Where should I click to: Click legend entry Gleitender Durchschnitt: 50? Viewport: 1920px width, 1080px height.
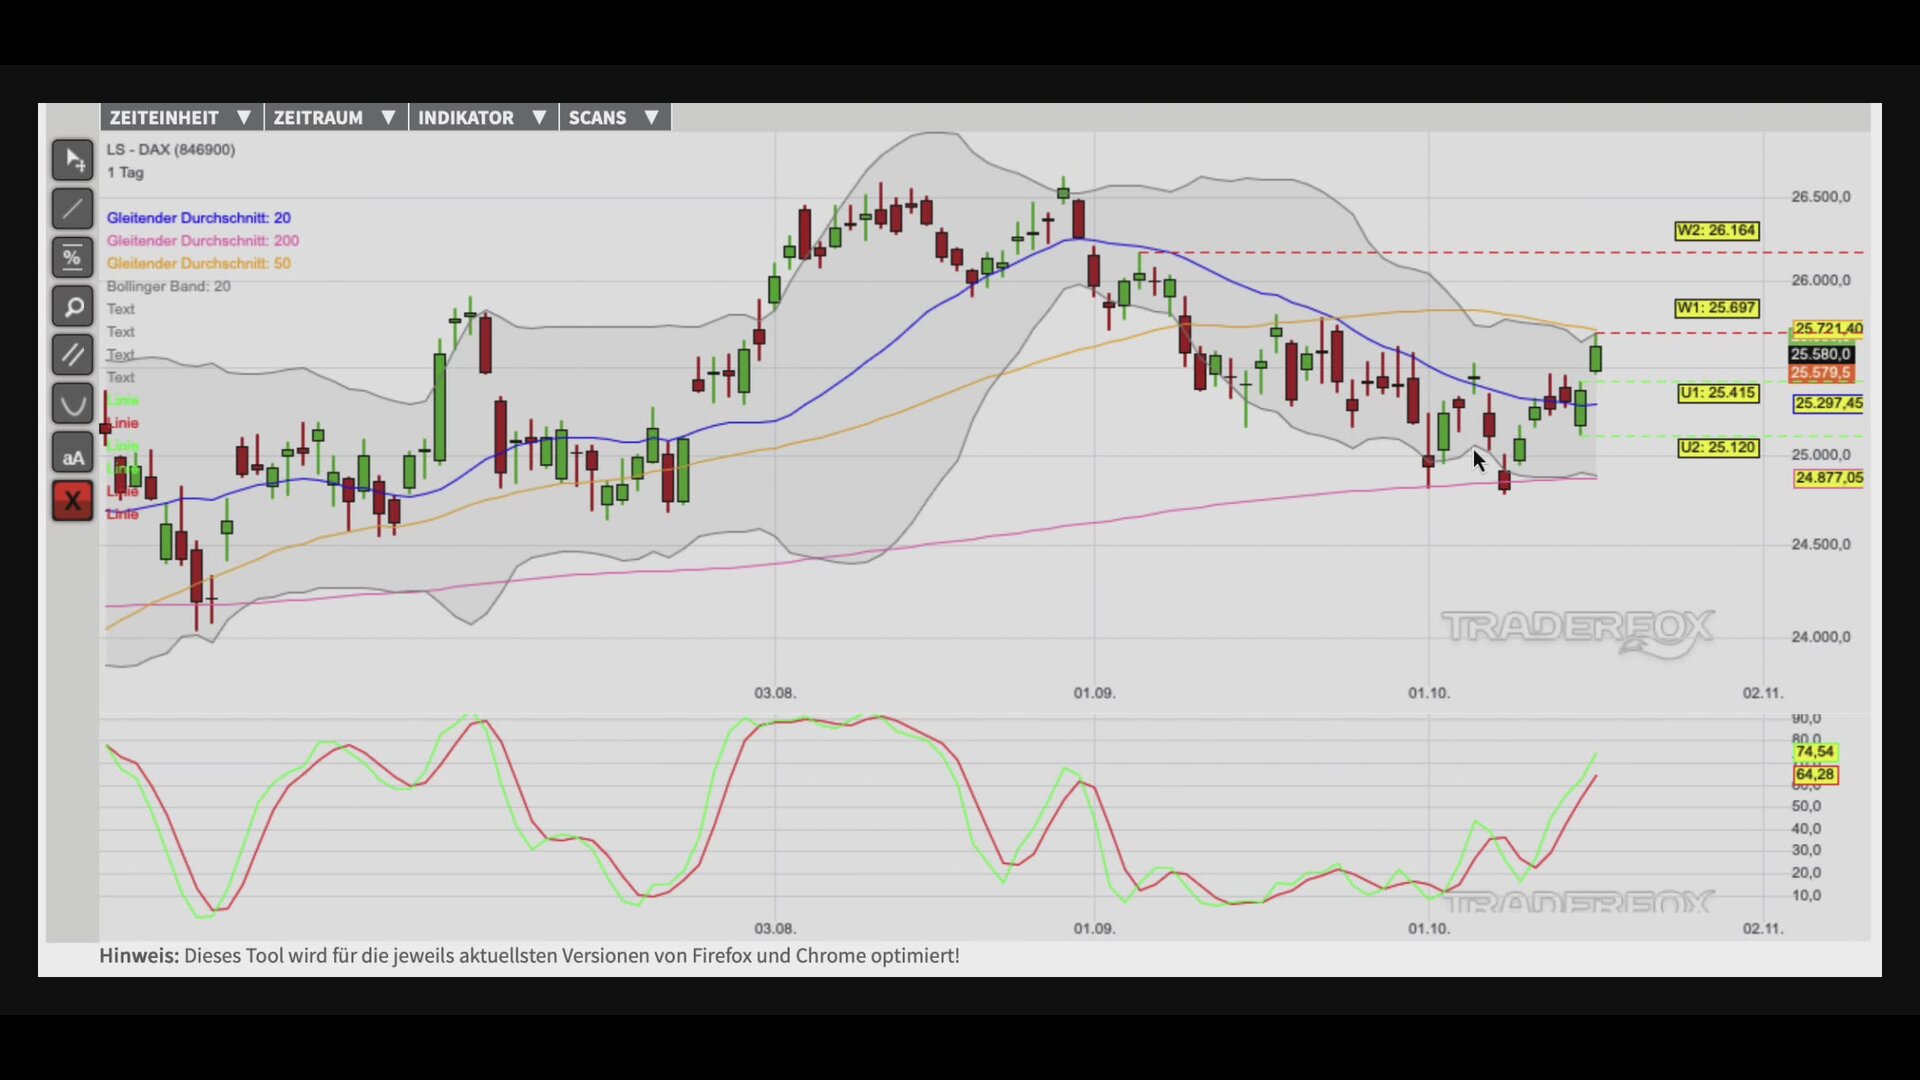(199, 263)
